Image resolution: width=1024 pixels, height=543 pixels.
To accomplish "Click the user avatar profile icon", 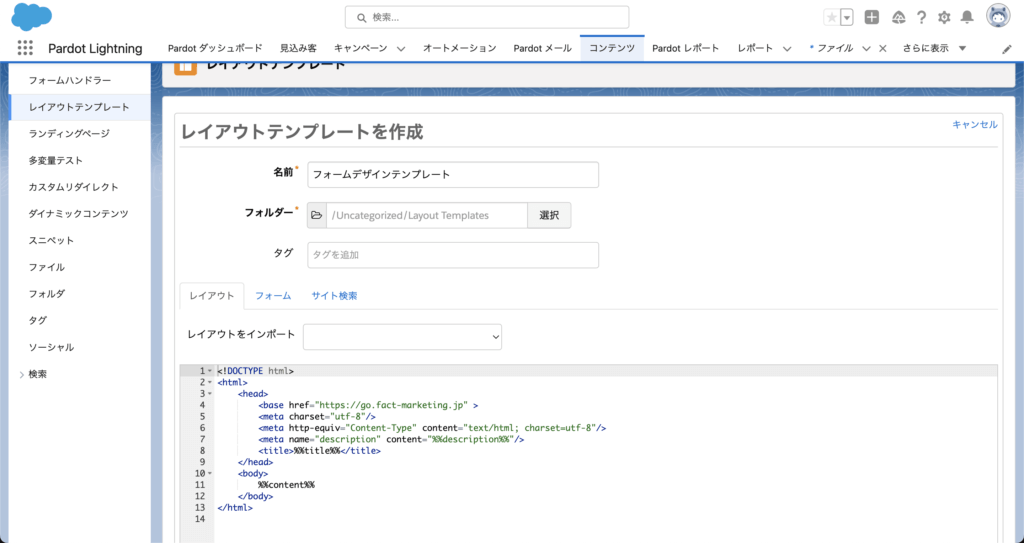I will click(x=998, y=16).
